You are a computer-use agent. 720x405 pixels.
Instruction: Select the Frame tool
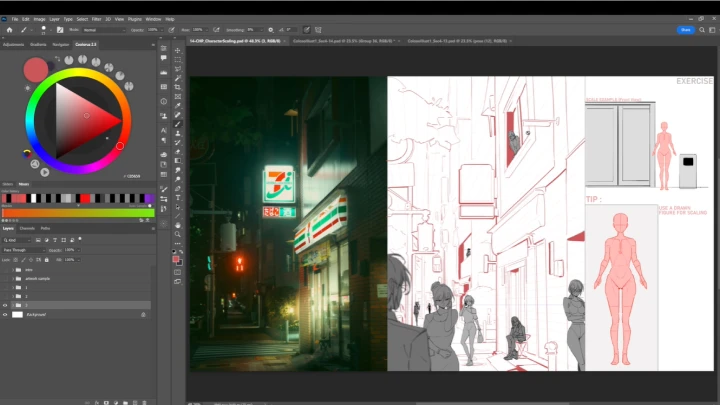pyautogui.click(x=178, y=96)
